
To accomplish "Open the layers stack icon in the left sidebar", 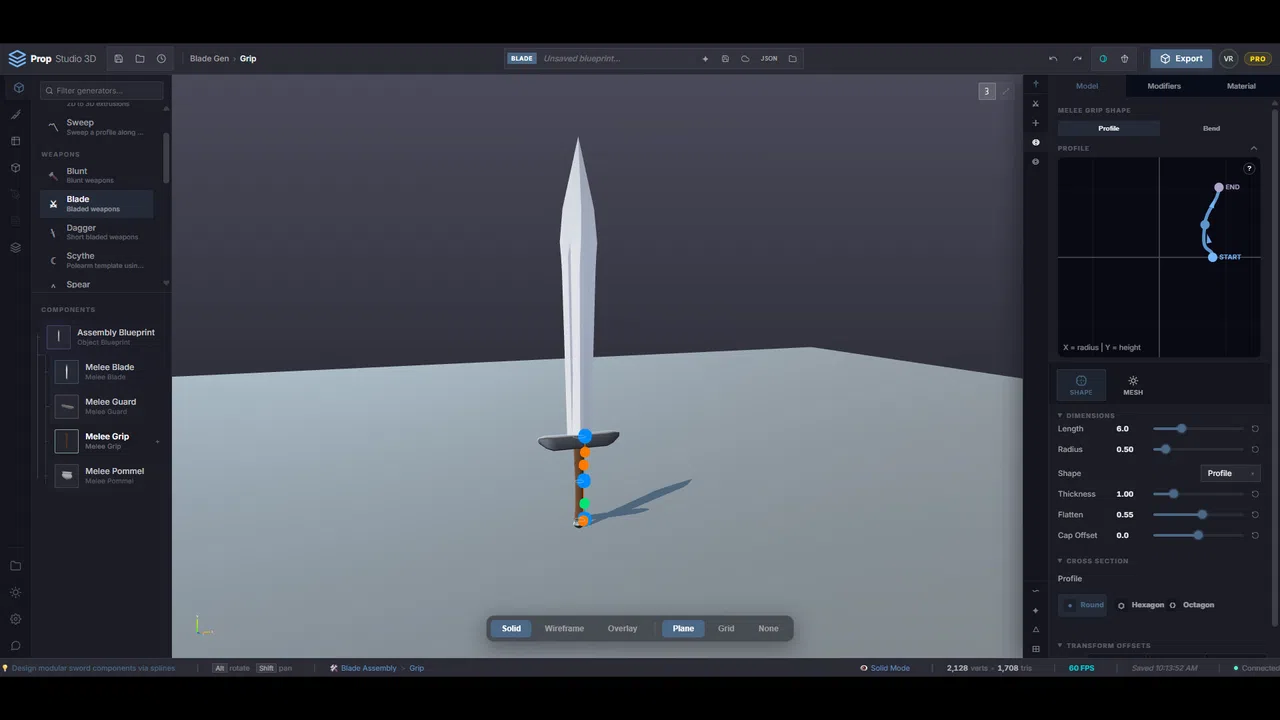I will click(x=16, y=247).
